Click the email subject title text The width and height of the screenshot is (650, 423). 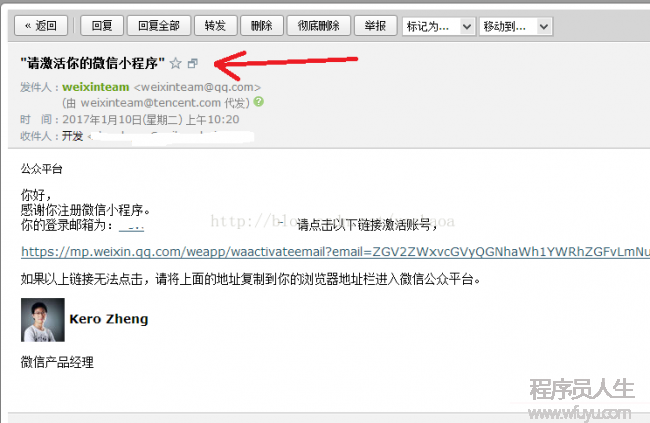[x=93, y=63]
